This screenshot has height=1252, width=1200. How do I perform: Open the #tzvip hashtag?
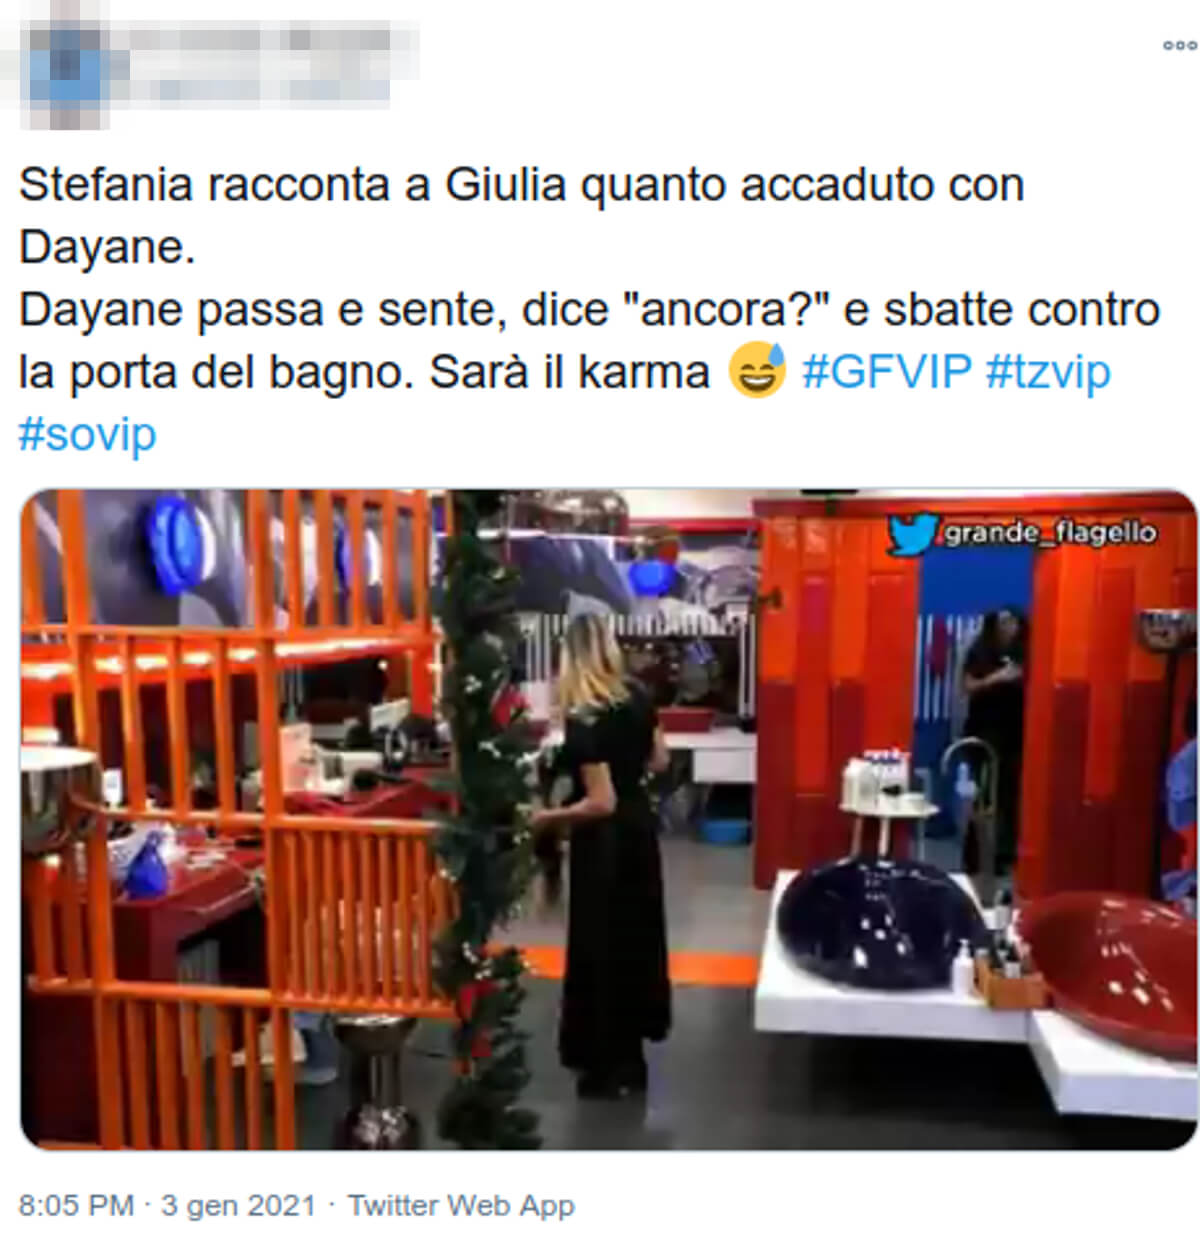point(1048,372)
